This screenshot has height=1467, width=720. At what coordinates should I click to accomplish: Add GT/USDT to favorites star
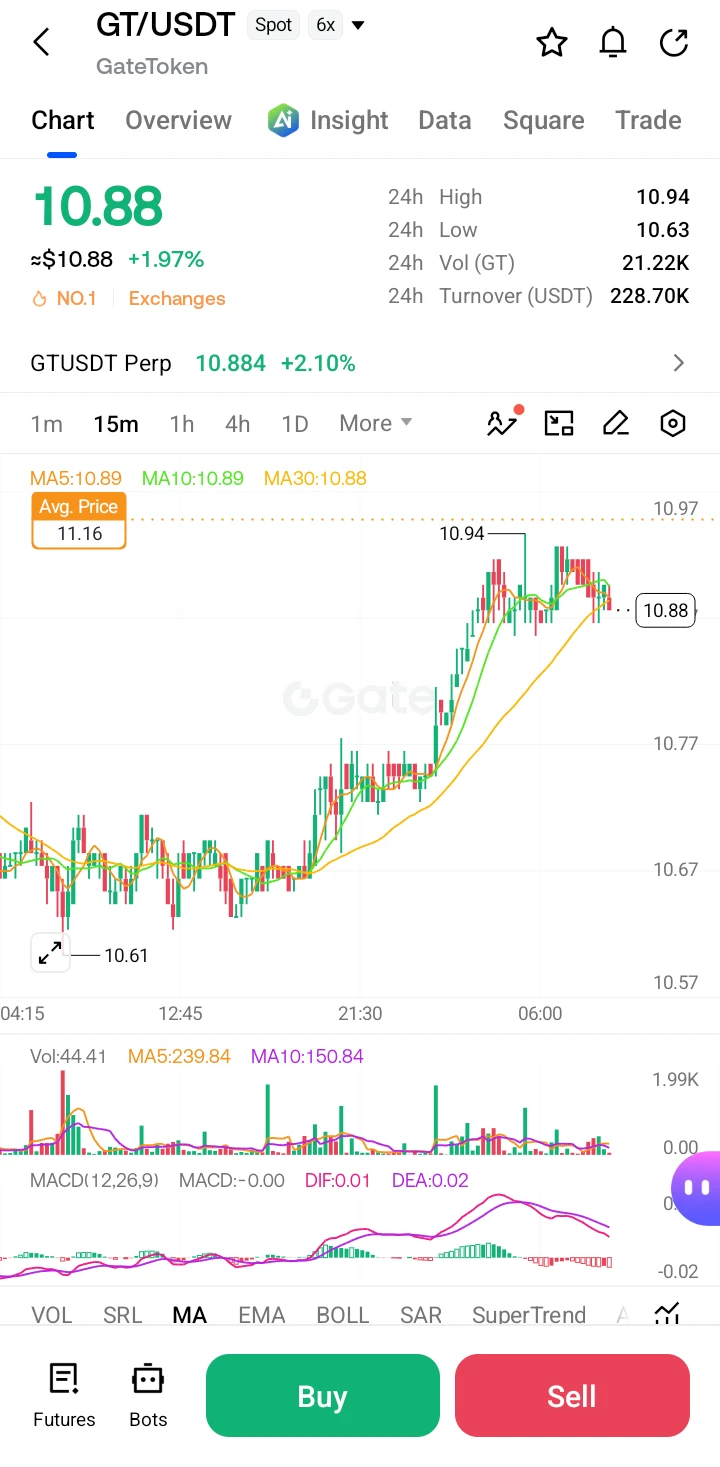pyautogui.click(x=551, y=42)
